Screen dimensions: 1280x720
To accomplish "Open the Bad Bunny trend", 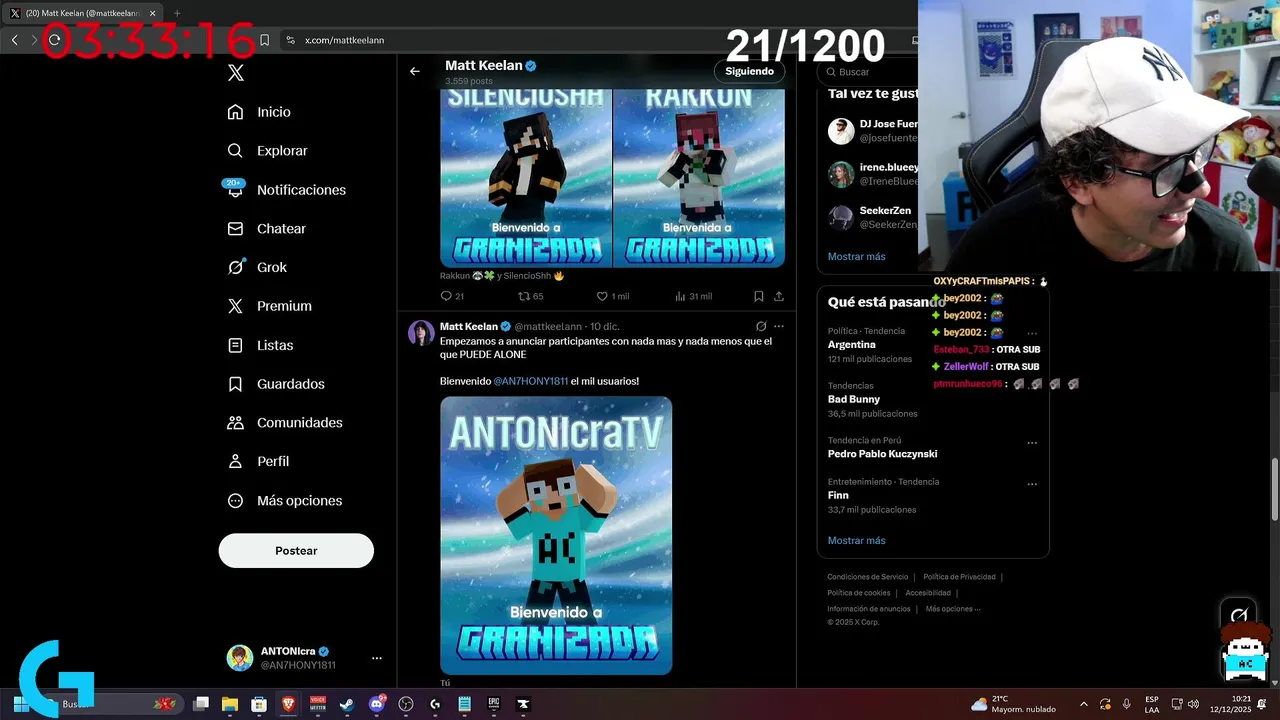I will click(854, 400).
